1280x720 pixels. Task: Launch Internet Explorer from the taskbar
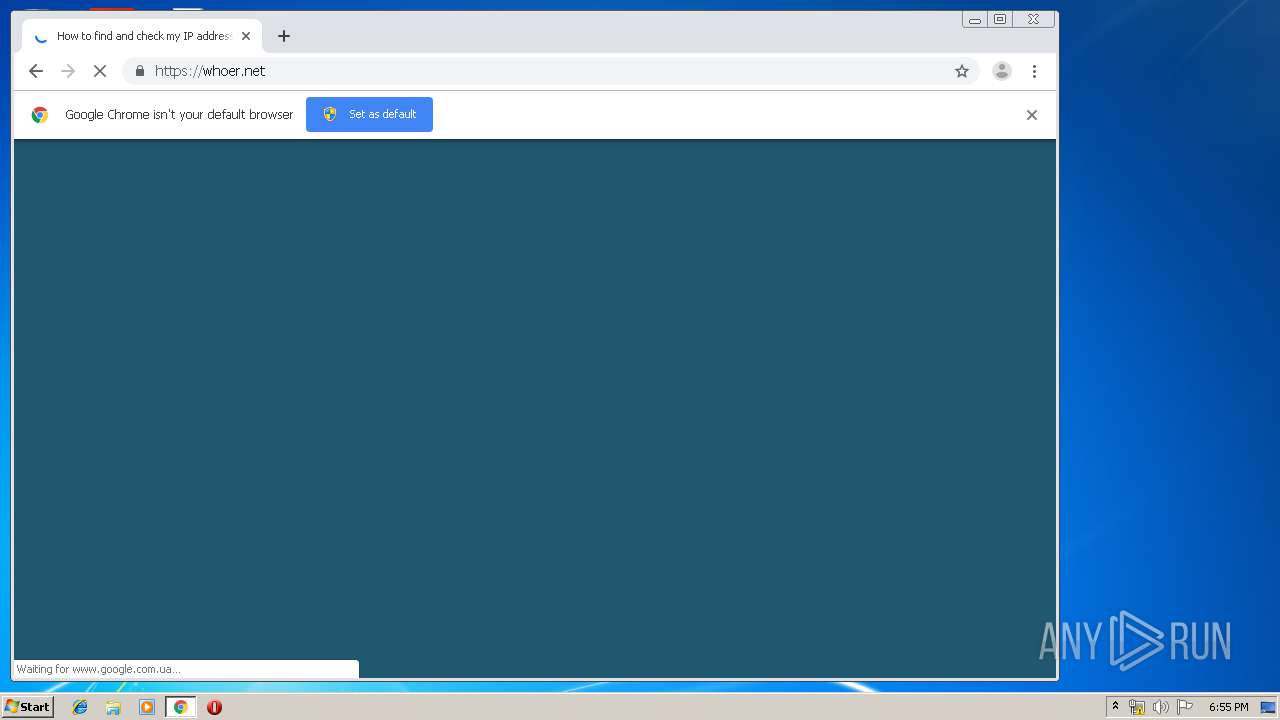click(80, 707)
